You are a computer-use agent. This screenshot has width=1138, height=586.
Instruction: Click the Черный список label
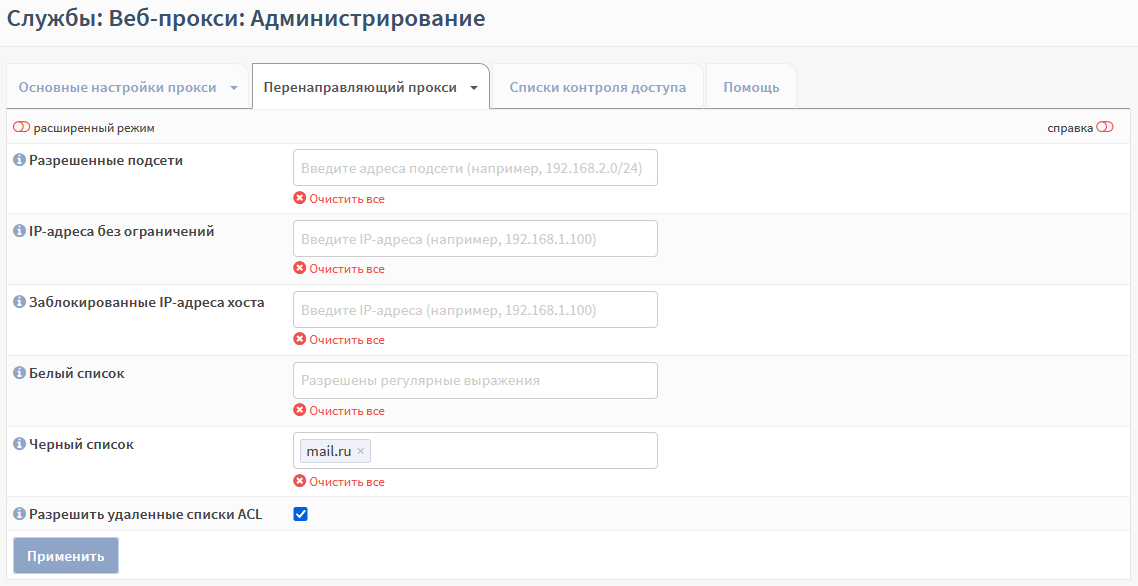click(81, 444)
